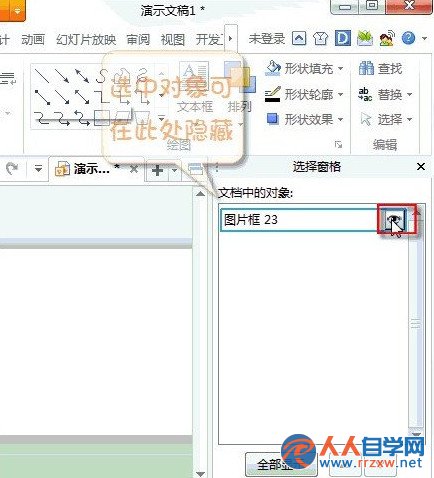
Task: Open the drawing group dialog launcher
Action: pos(338,144)
